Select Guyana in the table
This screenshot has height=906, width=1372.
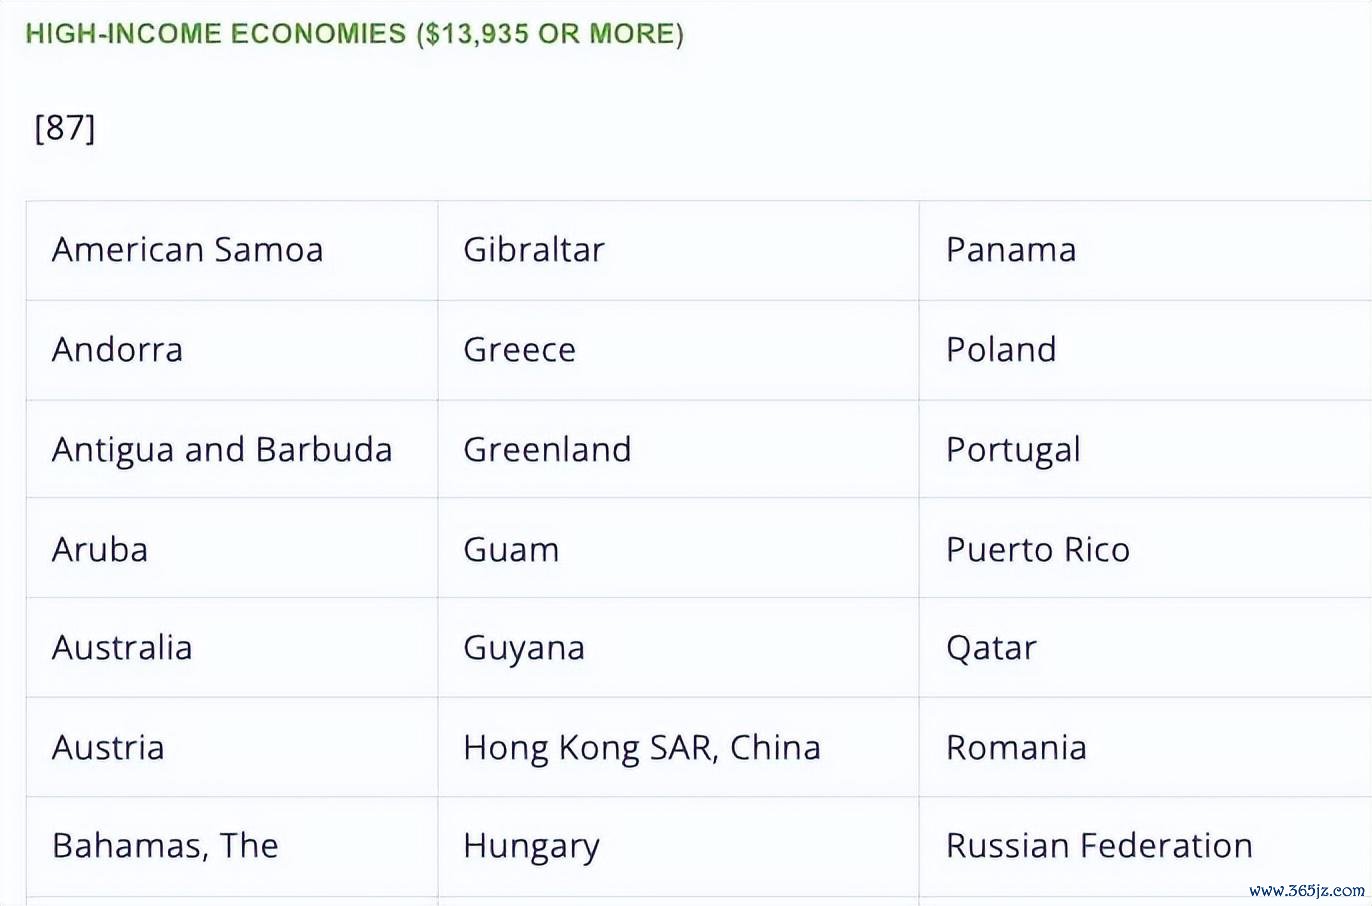click(x=678, y=647)
